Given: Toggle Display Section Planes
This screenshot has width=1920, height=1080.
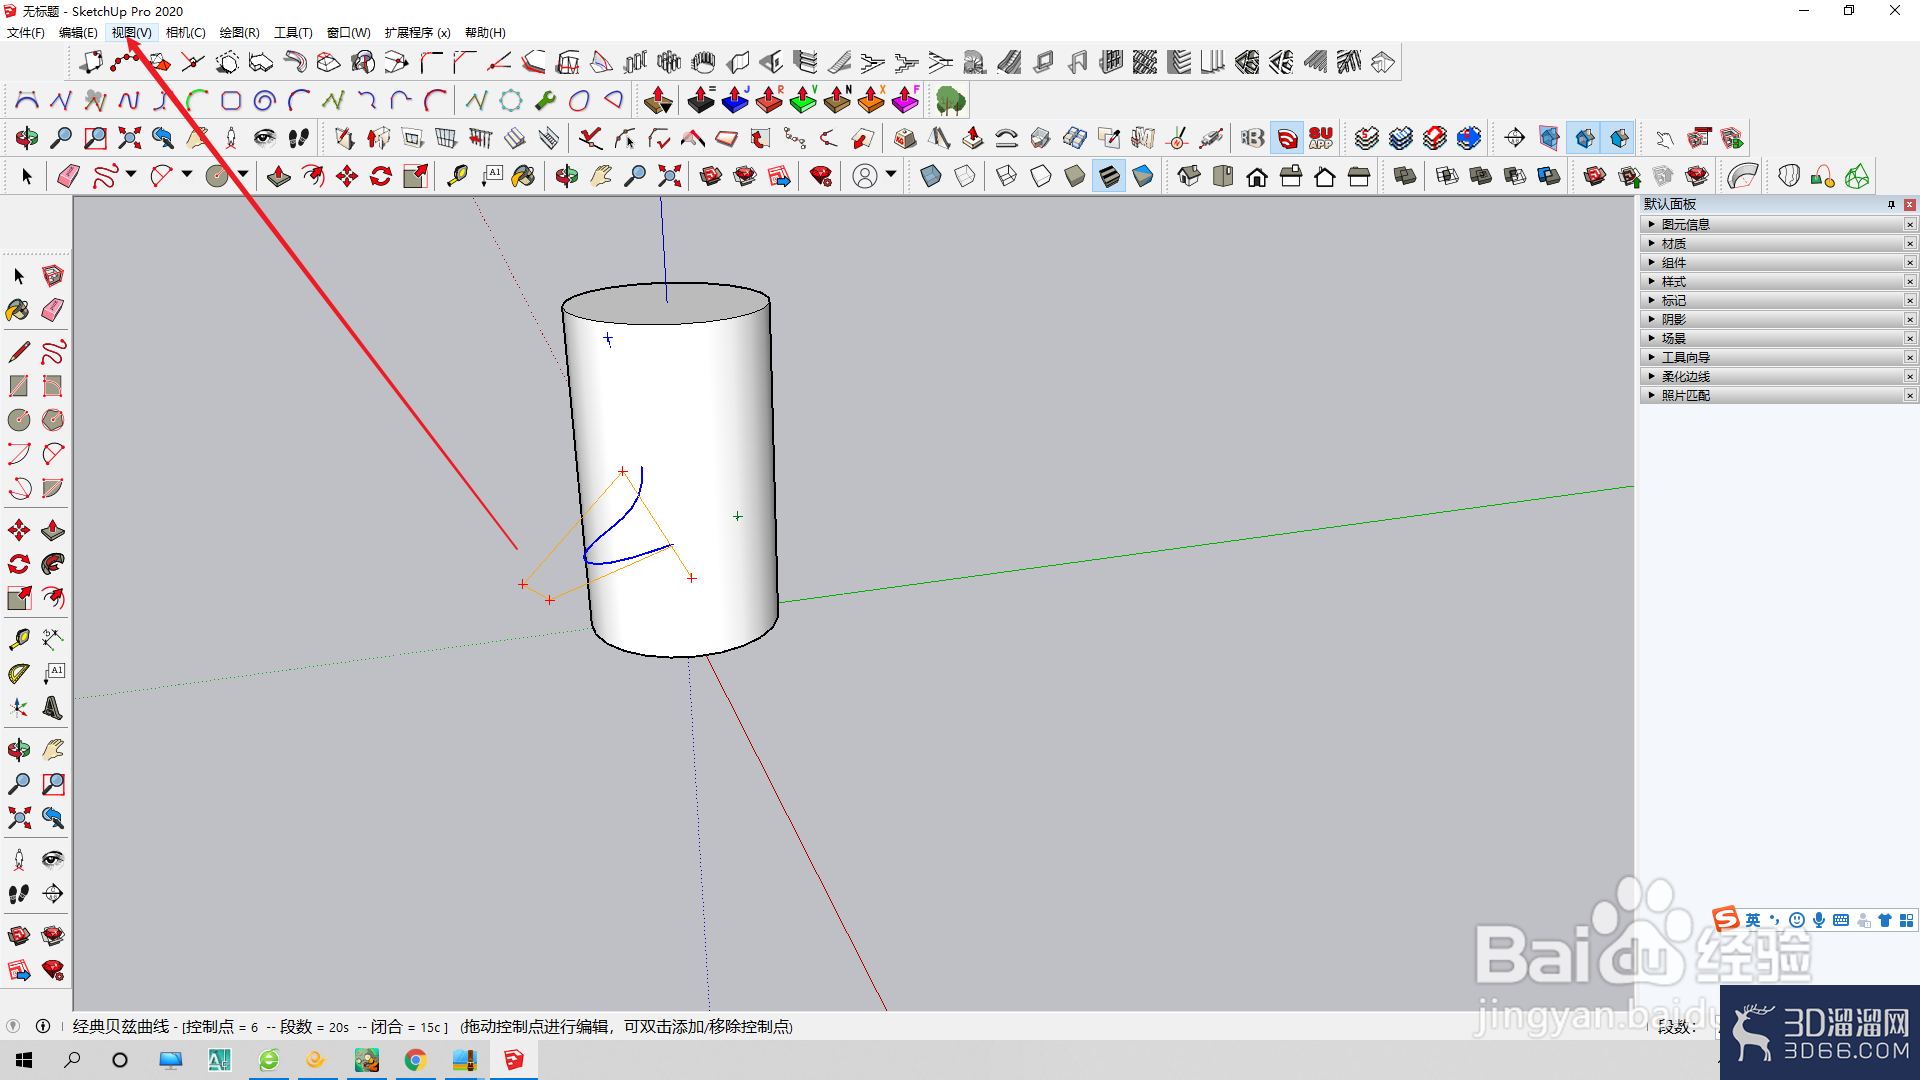Looking at the screenshot, I should coord(1549,138).
